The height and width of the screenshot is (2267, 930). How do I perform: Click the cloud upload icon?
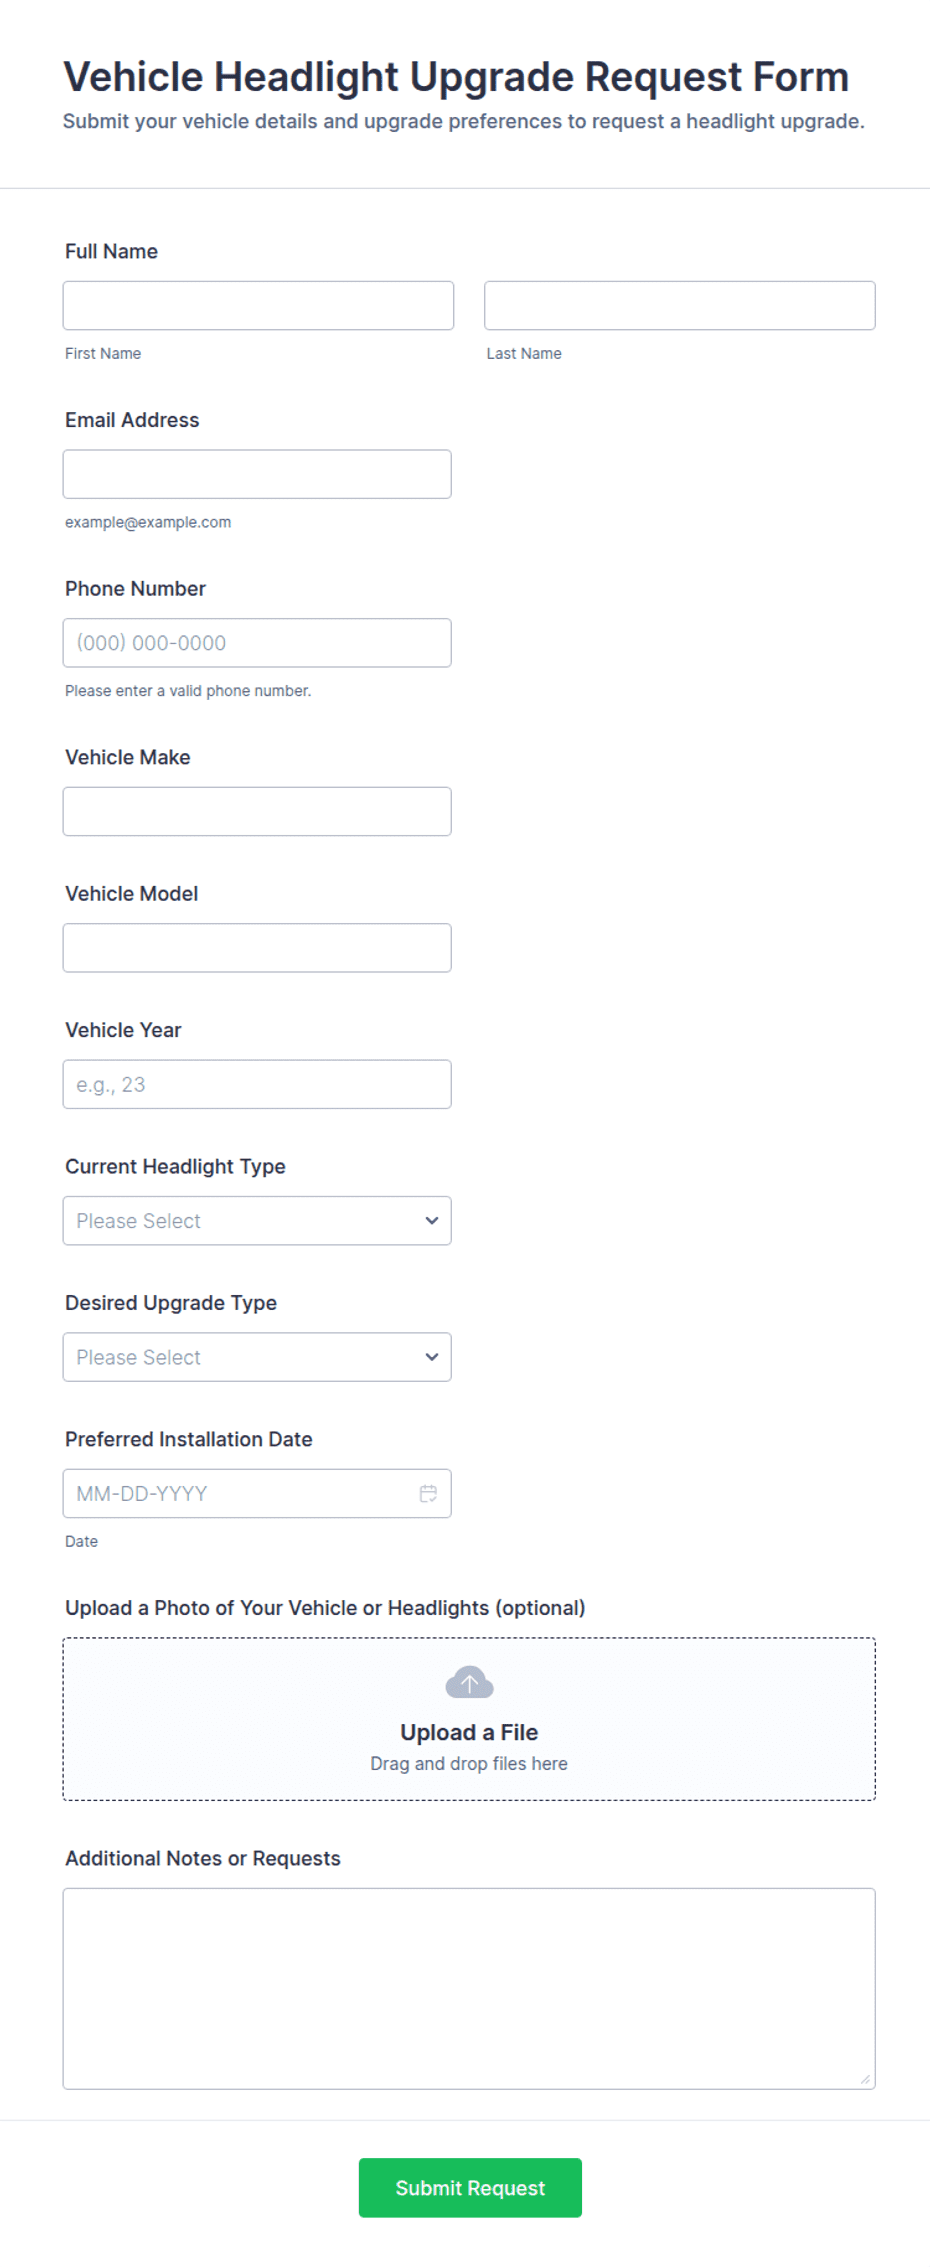coord(469,1682)
